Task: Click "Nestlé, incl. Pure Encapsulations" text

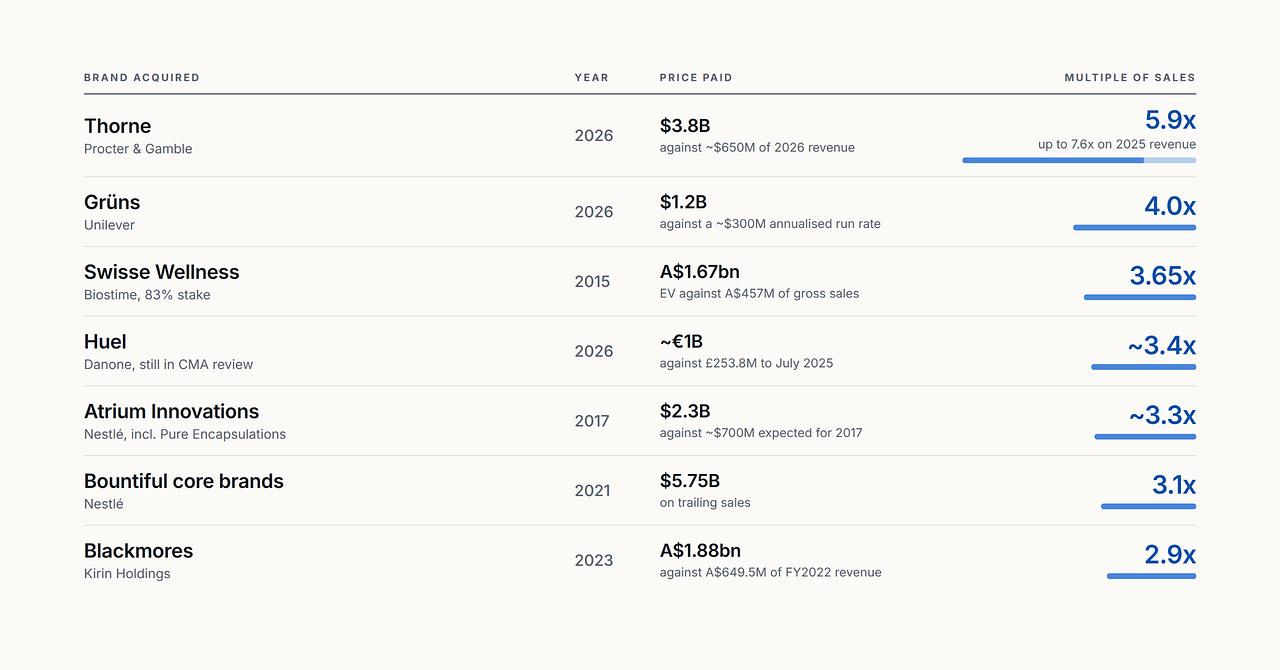Action: [185, 435]
